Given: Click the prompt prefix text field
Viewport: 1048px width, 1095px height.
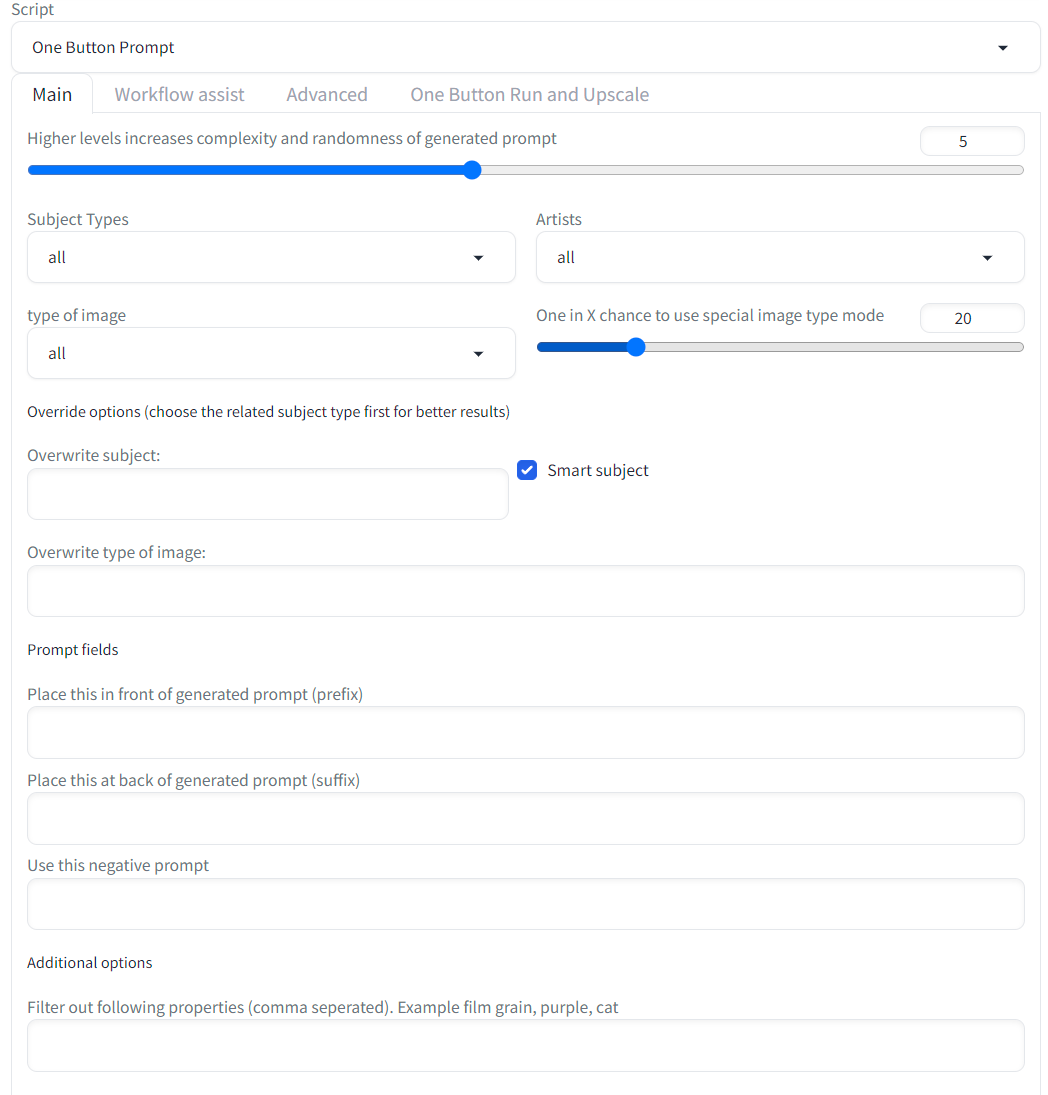Looking at the screenshot, I should pyautogui.click(x=525, y=732).
